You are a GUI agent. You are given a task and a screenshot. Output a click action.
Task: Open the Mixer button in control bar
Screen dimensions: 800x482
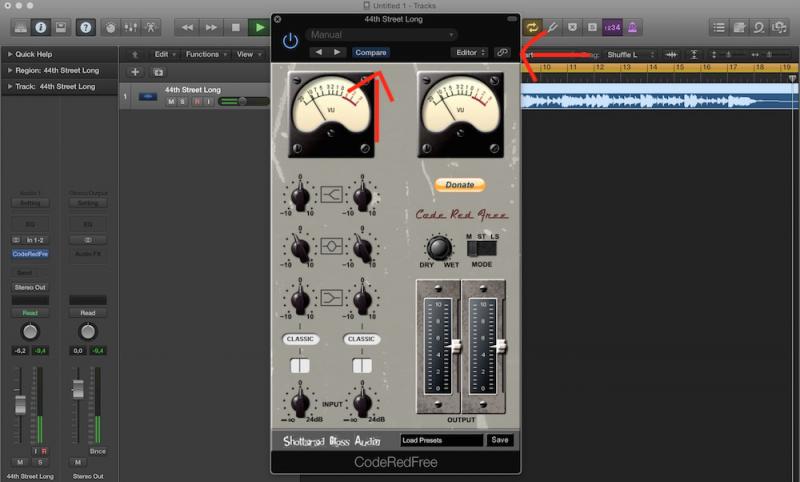(131, 27)
